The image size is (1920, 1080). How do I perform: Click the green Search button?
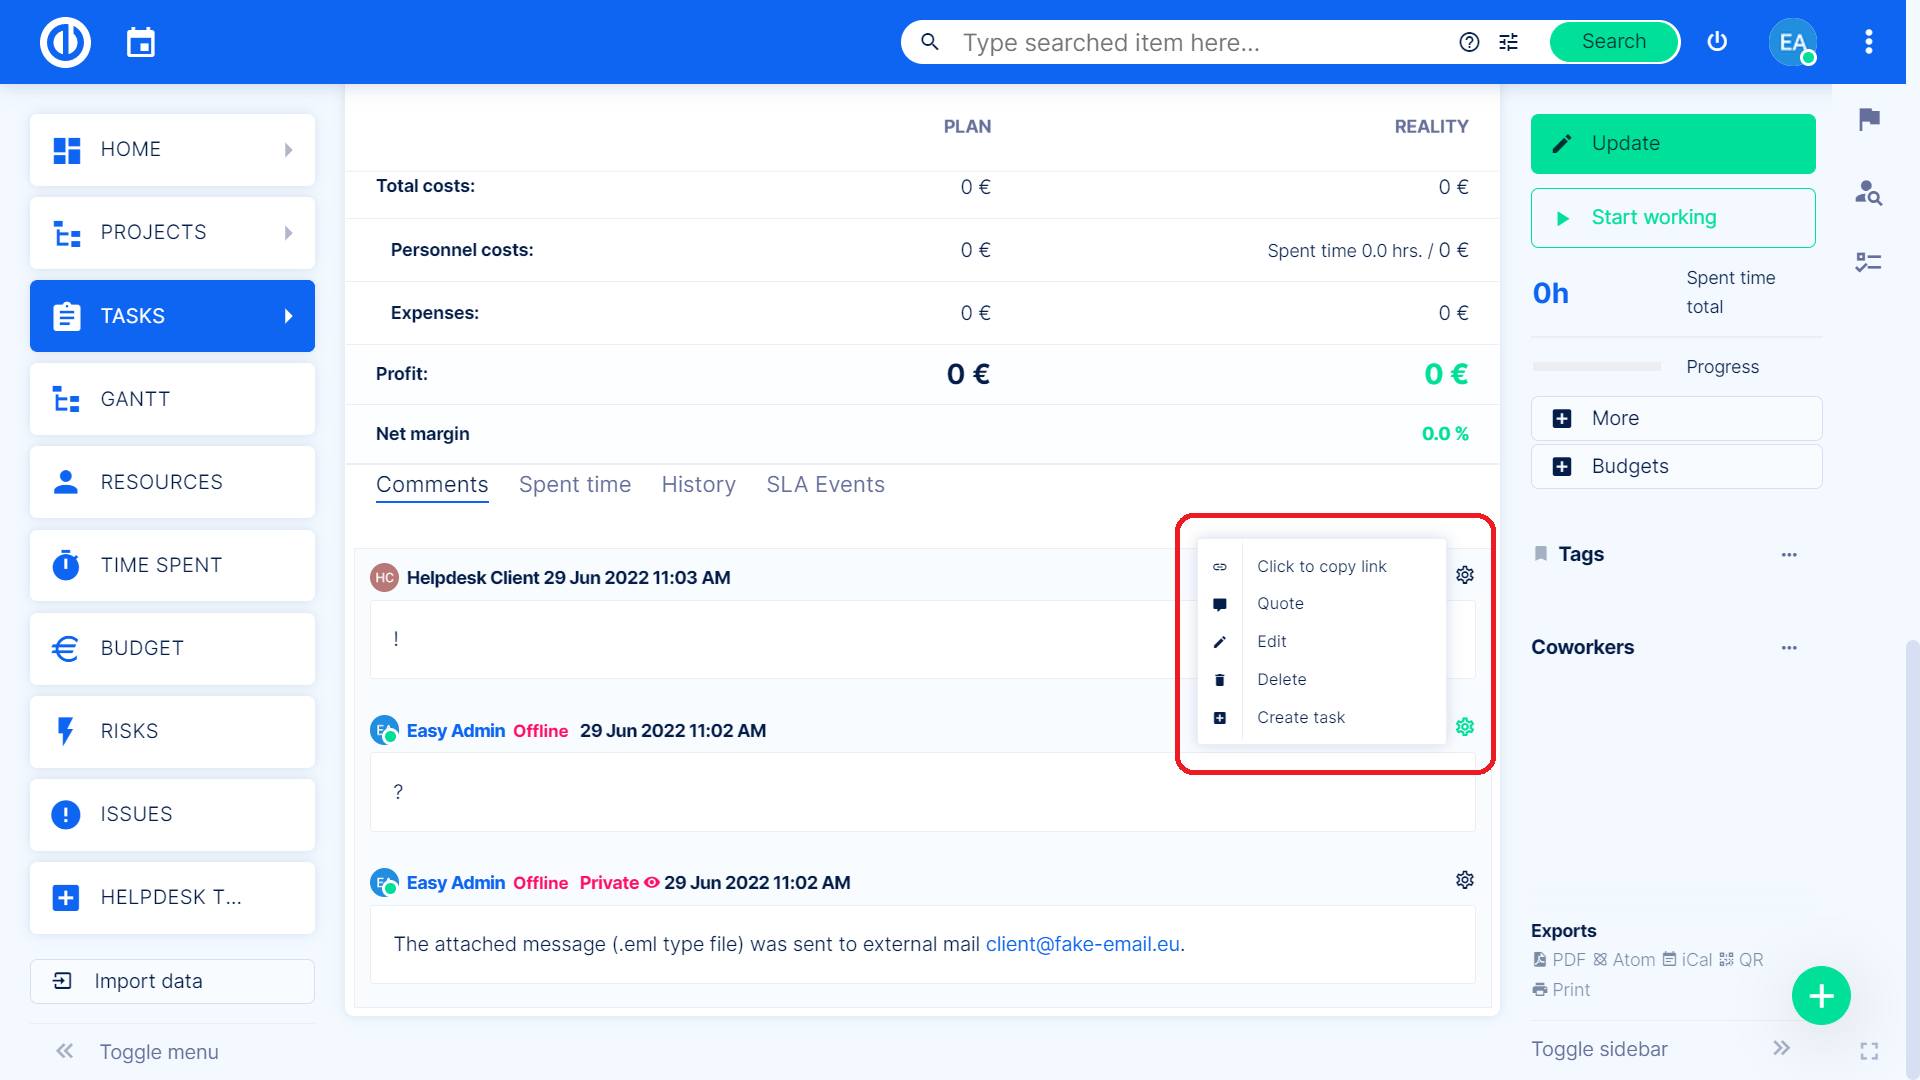pyautogui.click(x=1614, y=42)
